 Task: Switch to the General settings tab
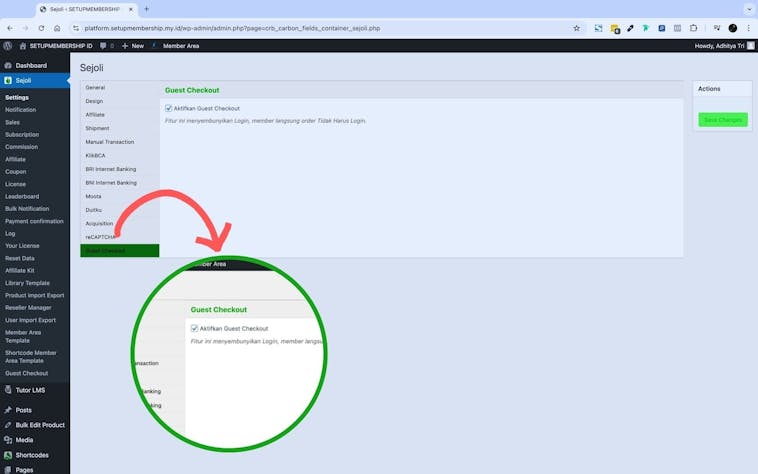click(x=95, y=88)
